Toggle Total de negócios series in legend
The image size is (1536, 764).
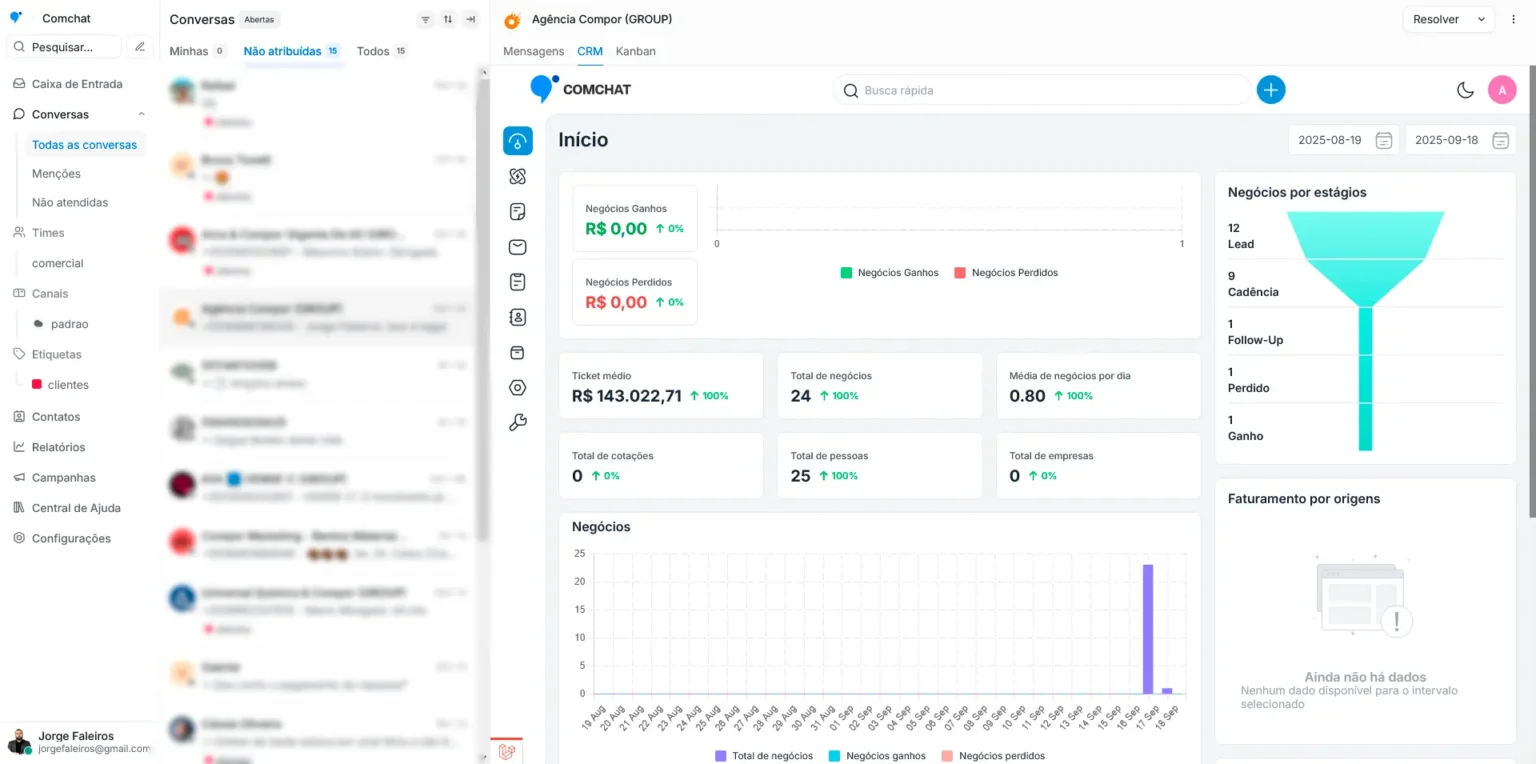763,756
